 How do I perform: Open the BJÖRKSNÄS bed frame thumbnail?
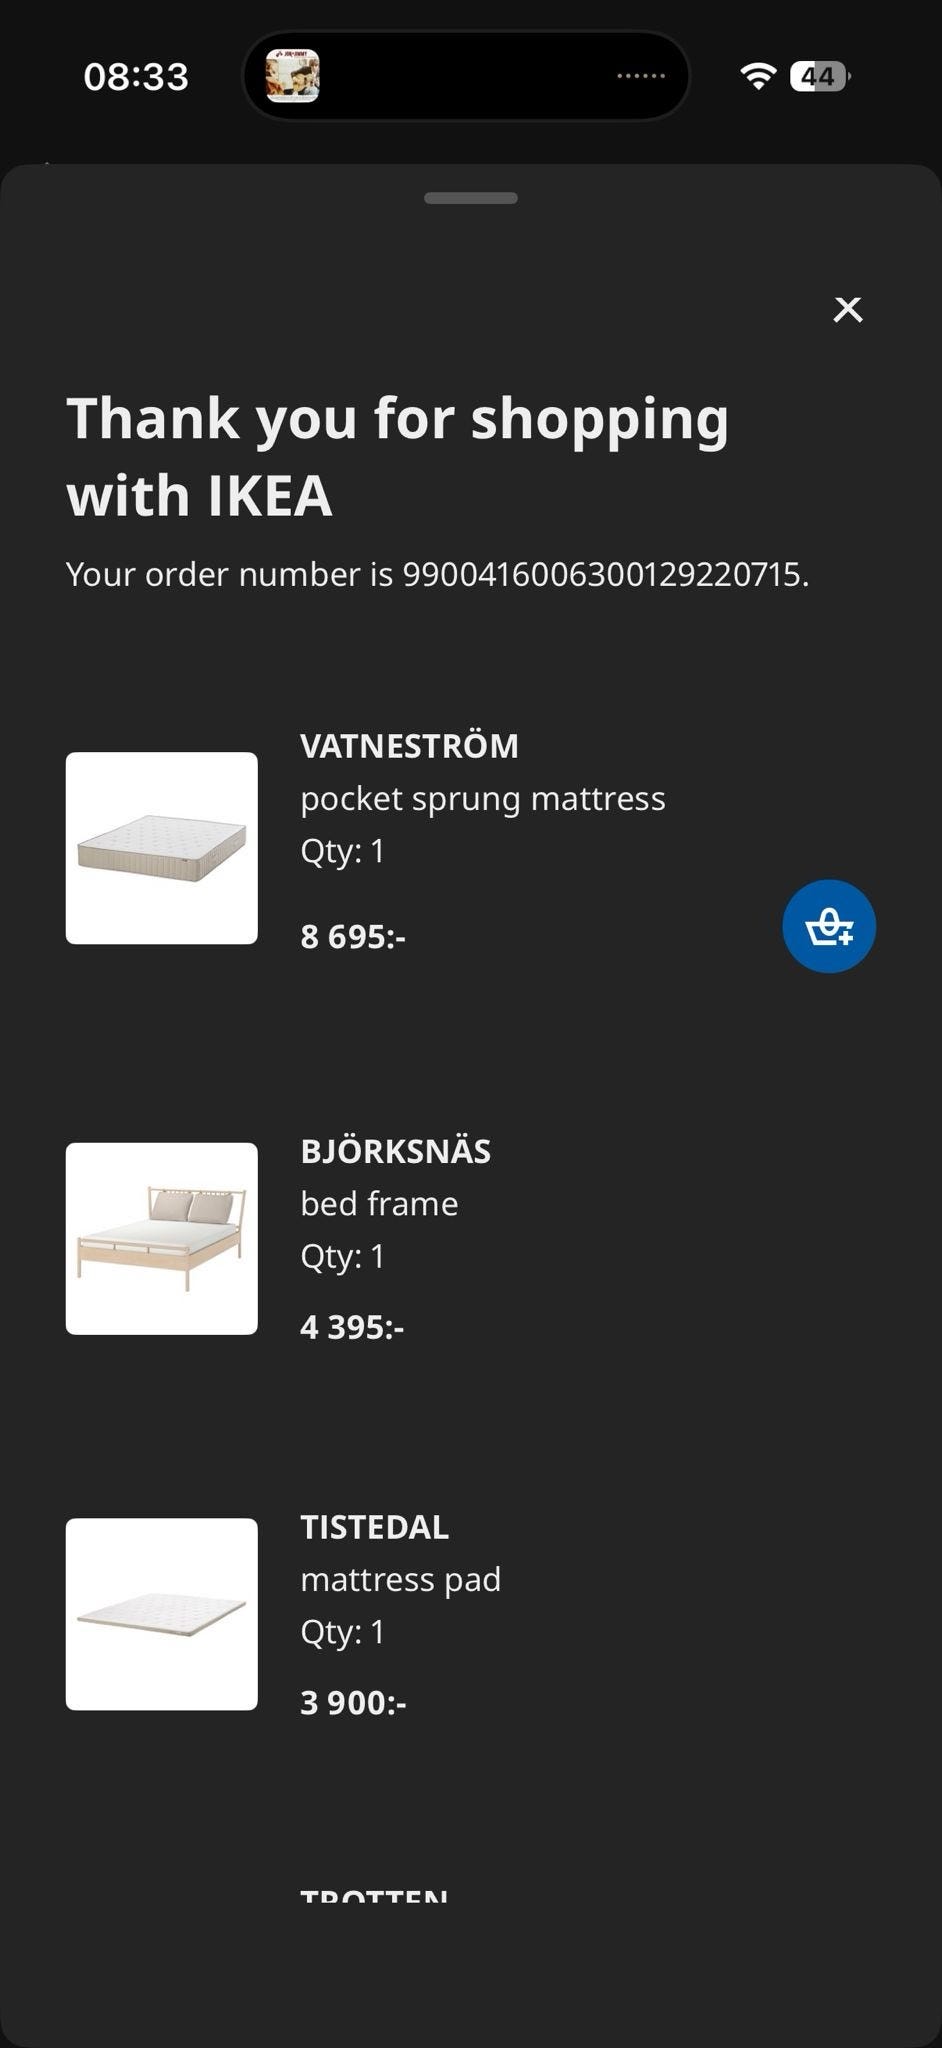point(162,1238)
